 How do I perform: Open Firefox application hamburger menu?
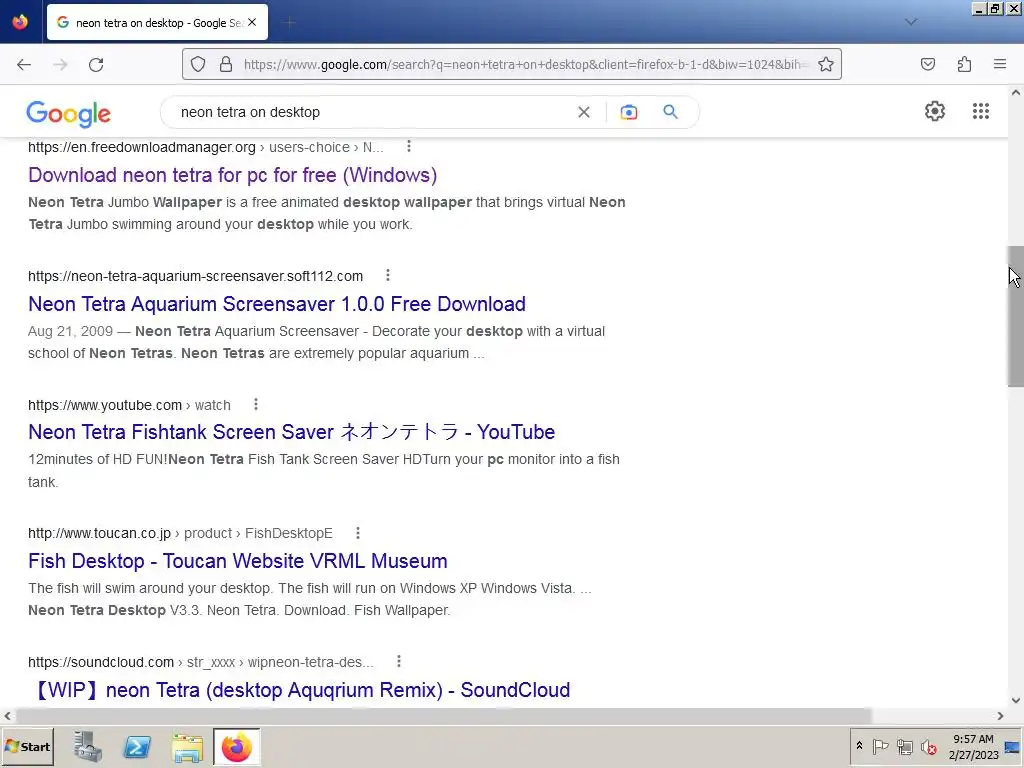(1000, 64)
